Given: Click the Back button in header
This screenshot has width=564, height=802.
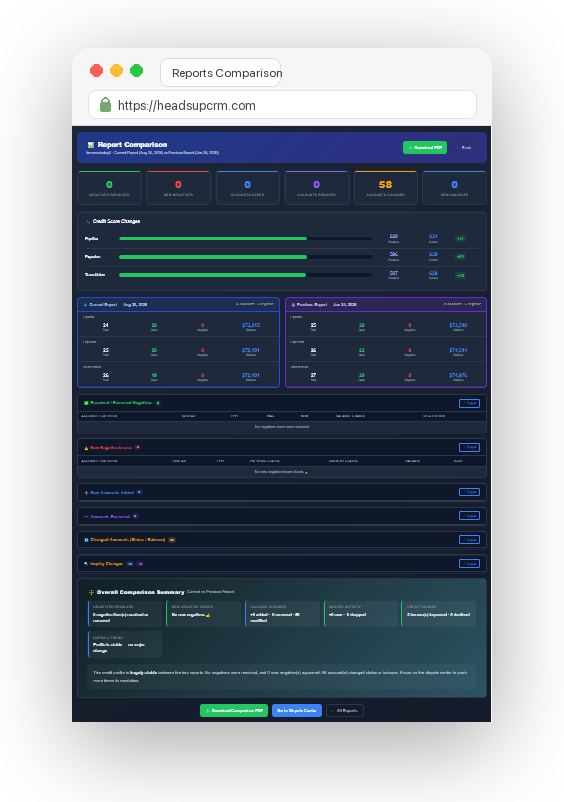Looking at the screenshot, I should coord(464,147).
